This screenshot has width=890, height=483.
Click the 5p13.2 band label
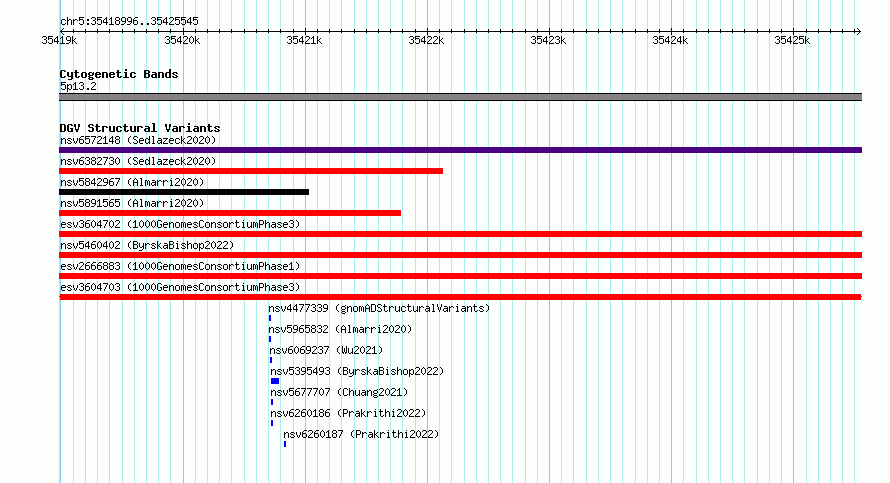click(78, 86)
